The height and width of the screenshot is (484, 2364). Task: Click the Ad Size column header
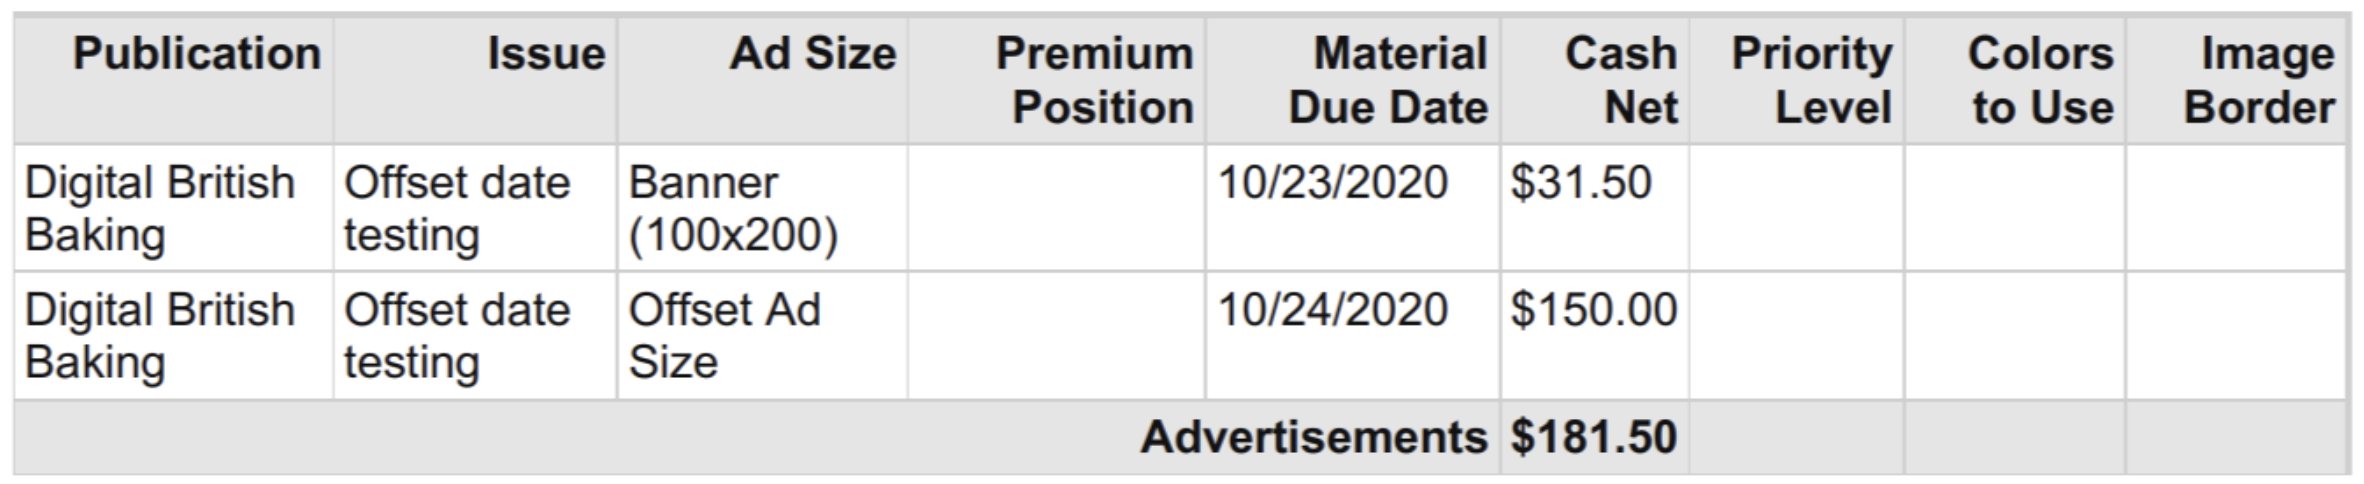(x=812, y=55)
